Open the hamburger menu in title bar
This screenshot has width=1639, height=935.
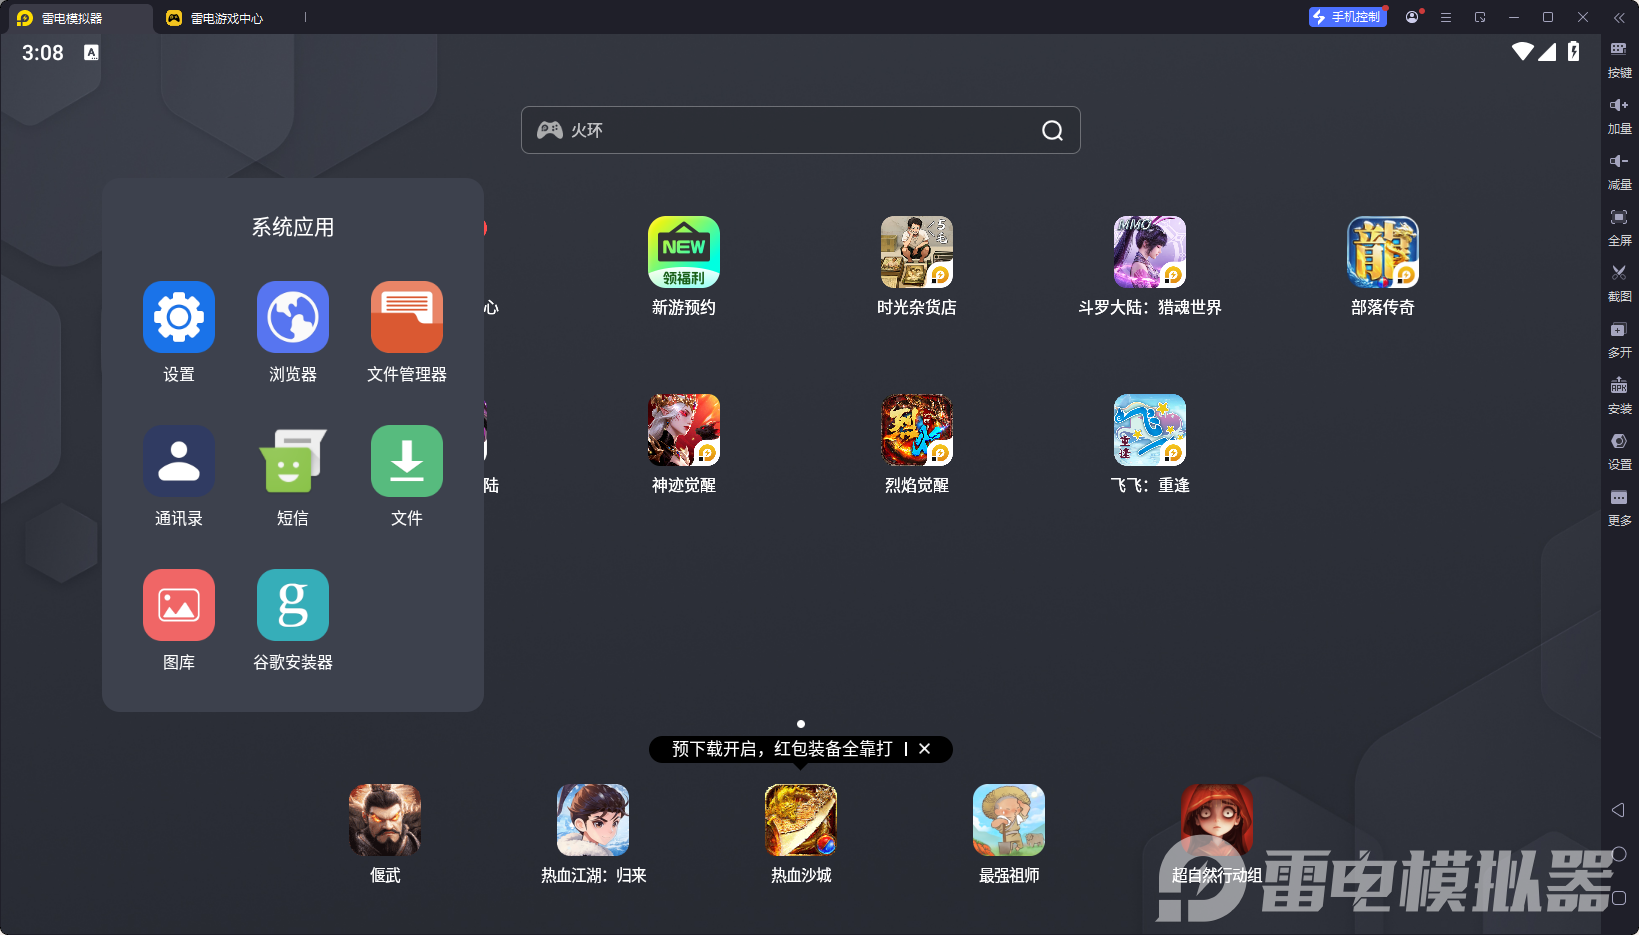click(x=1446, y=17)
